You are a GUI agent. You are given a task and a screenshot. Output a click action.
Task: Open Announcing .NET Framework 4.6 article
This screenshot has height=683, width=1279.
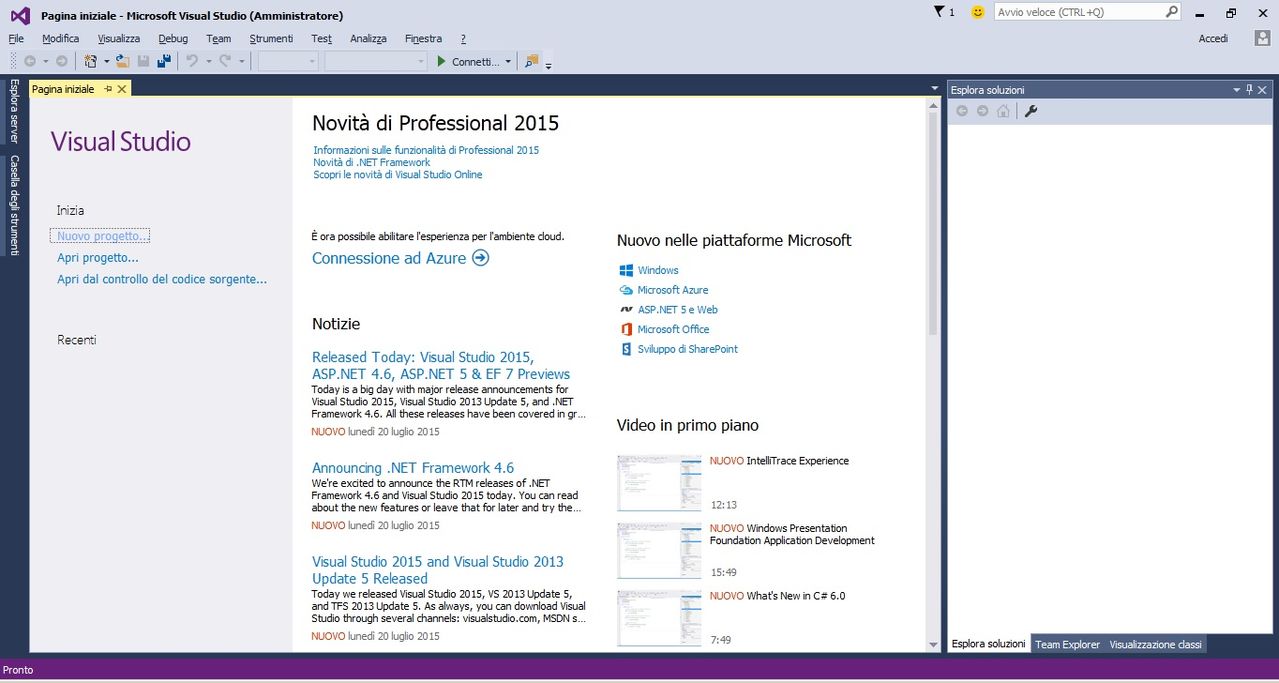point(413,468)
